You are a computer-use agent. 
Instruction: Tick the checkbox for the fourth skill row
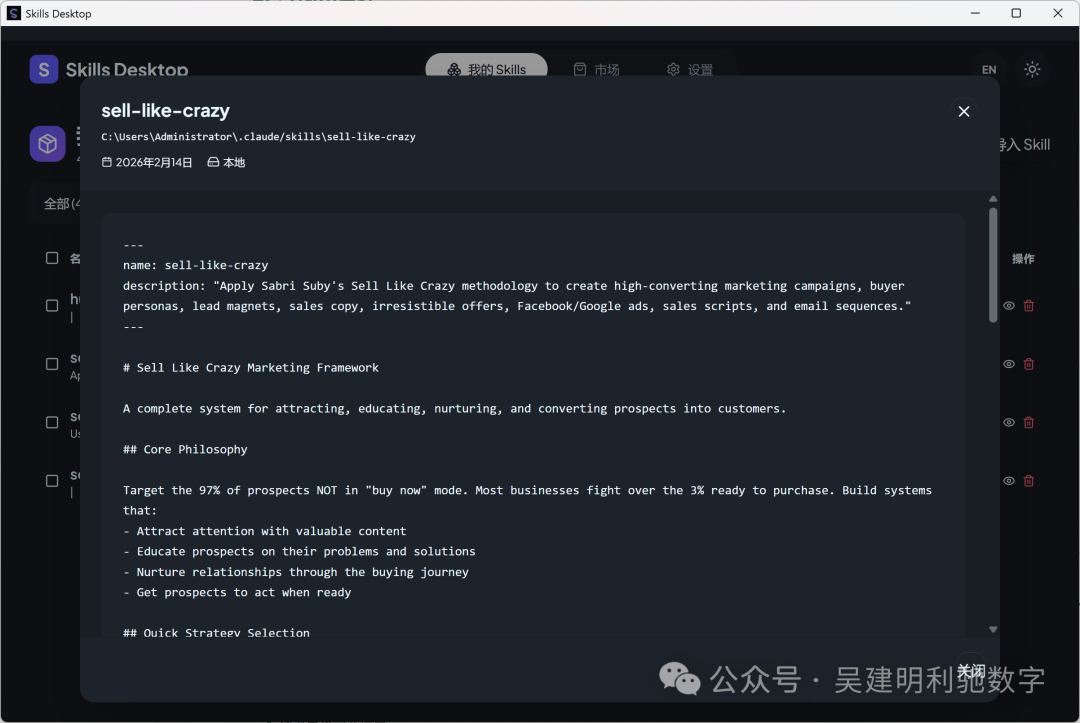(x=52, y=481)
